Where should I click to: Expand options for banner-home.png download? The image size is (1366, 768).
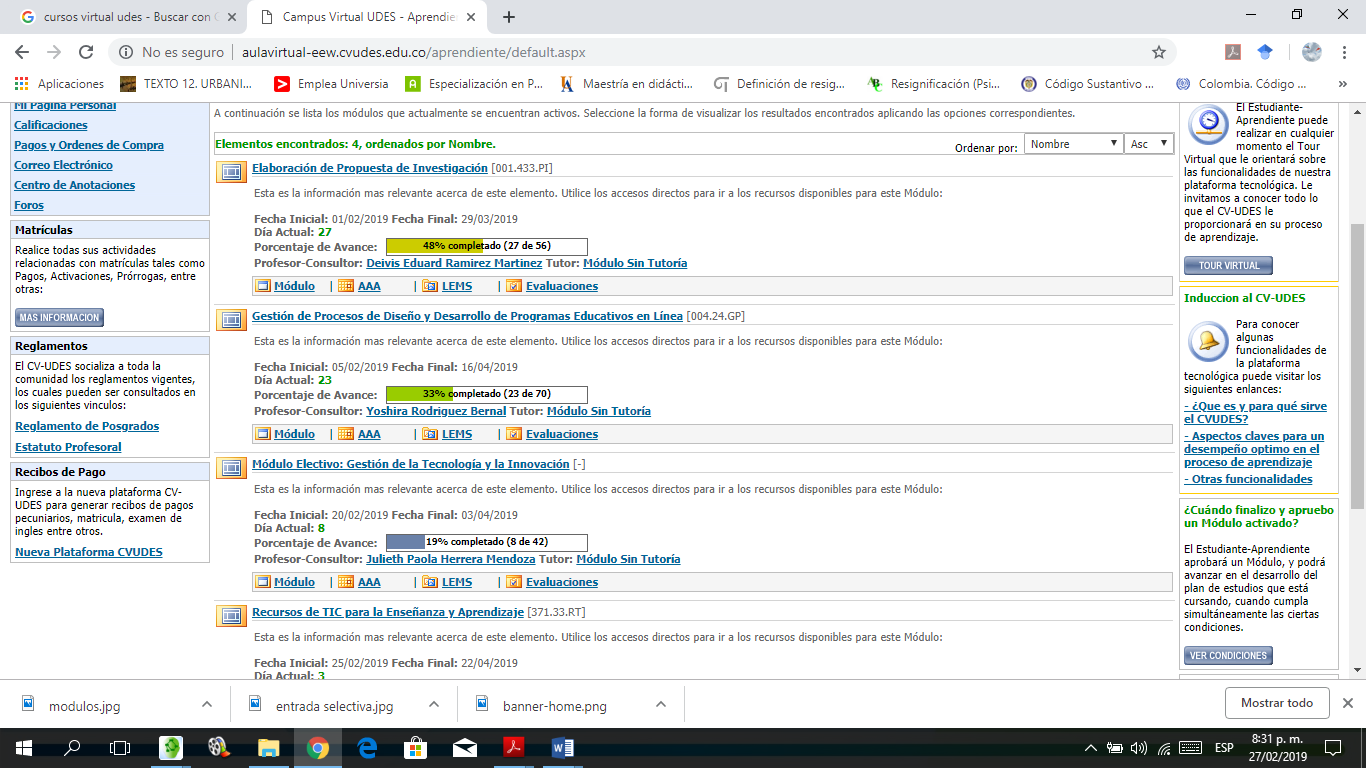pos(661,704)
